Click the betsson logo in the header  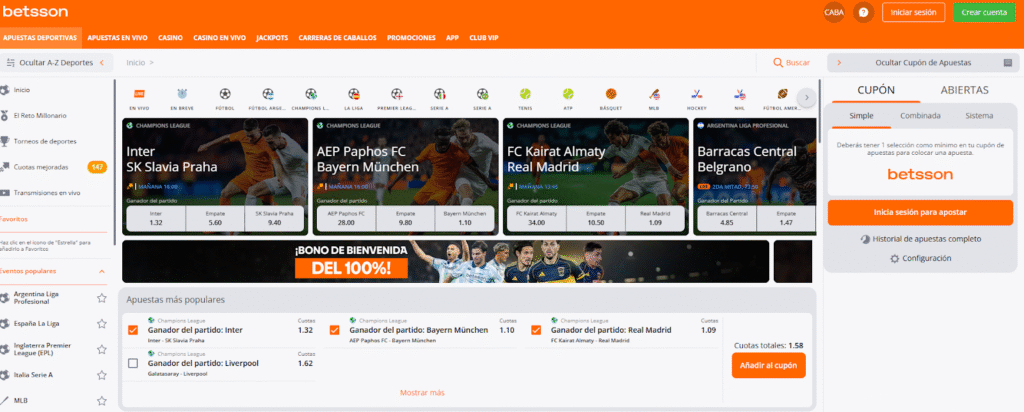pyautogui.click(x=35, y=12)
